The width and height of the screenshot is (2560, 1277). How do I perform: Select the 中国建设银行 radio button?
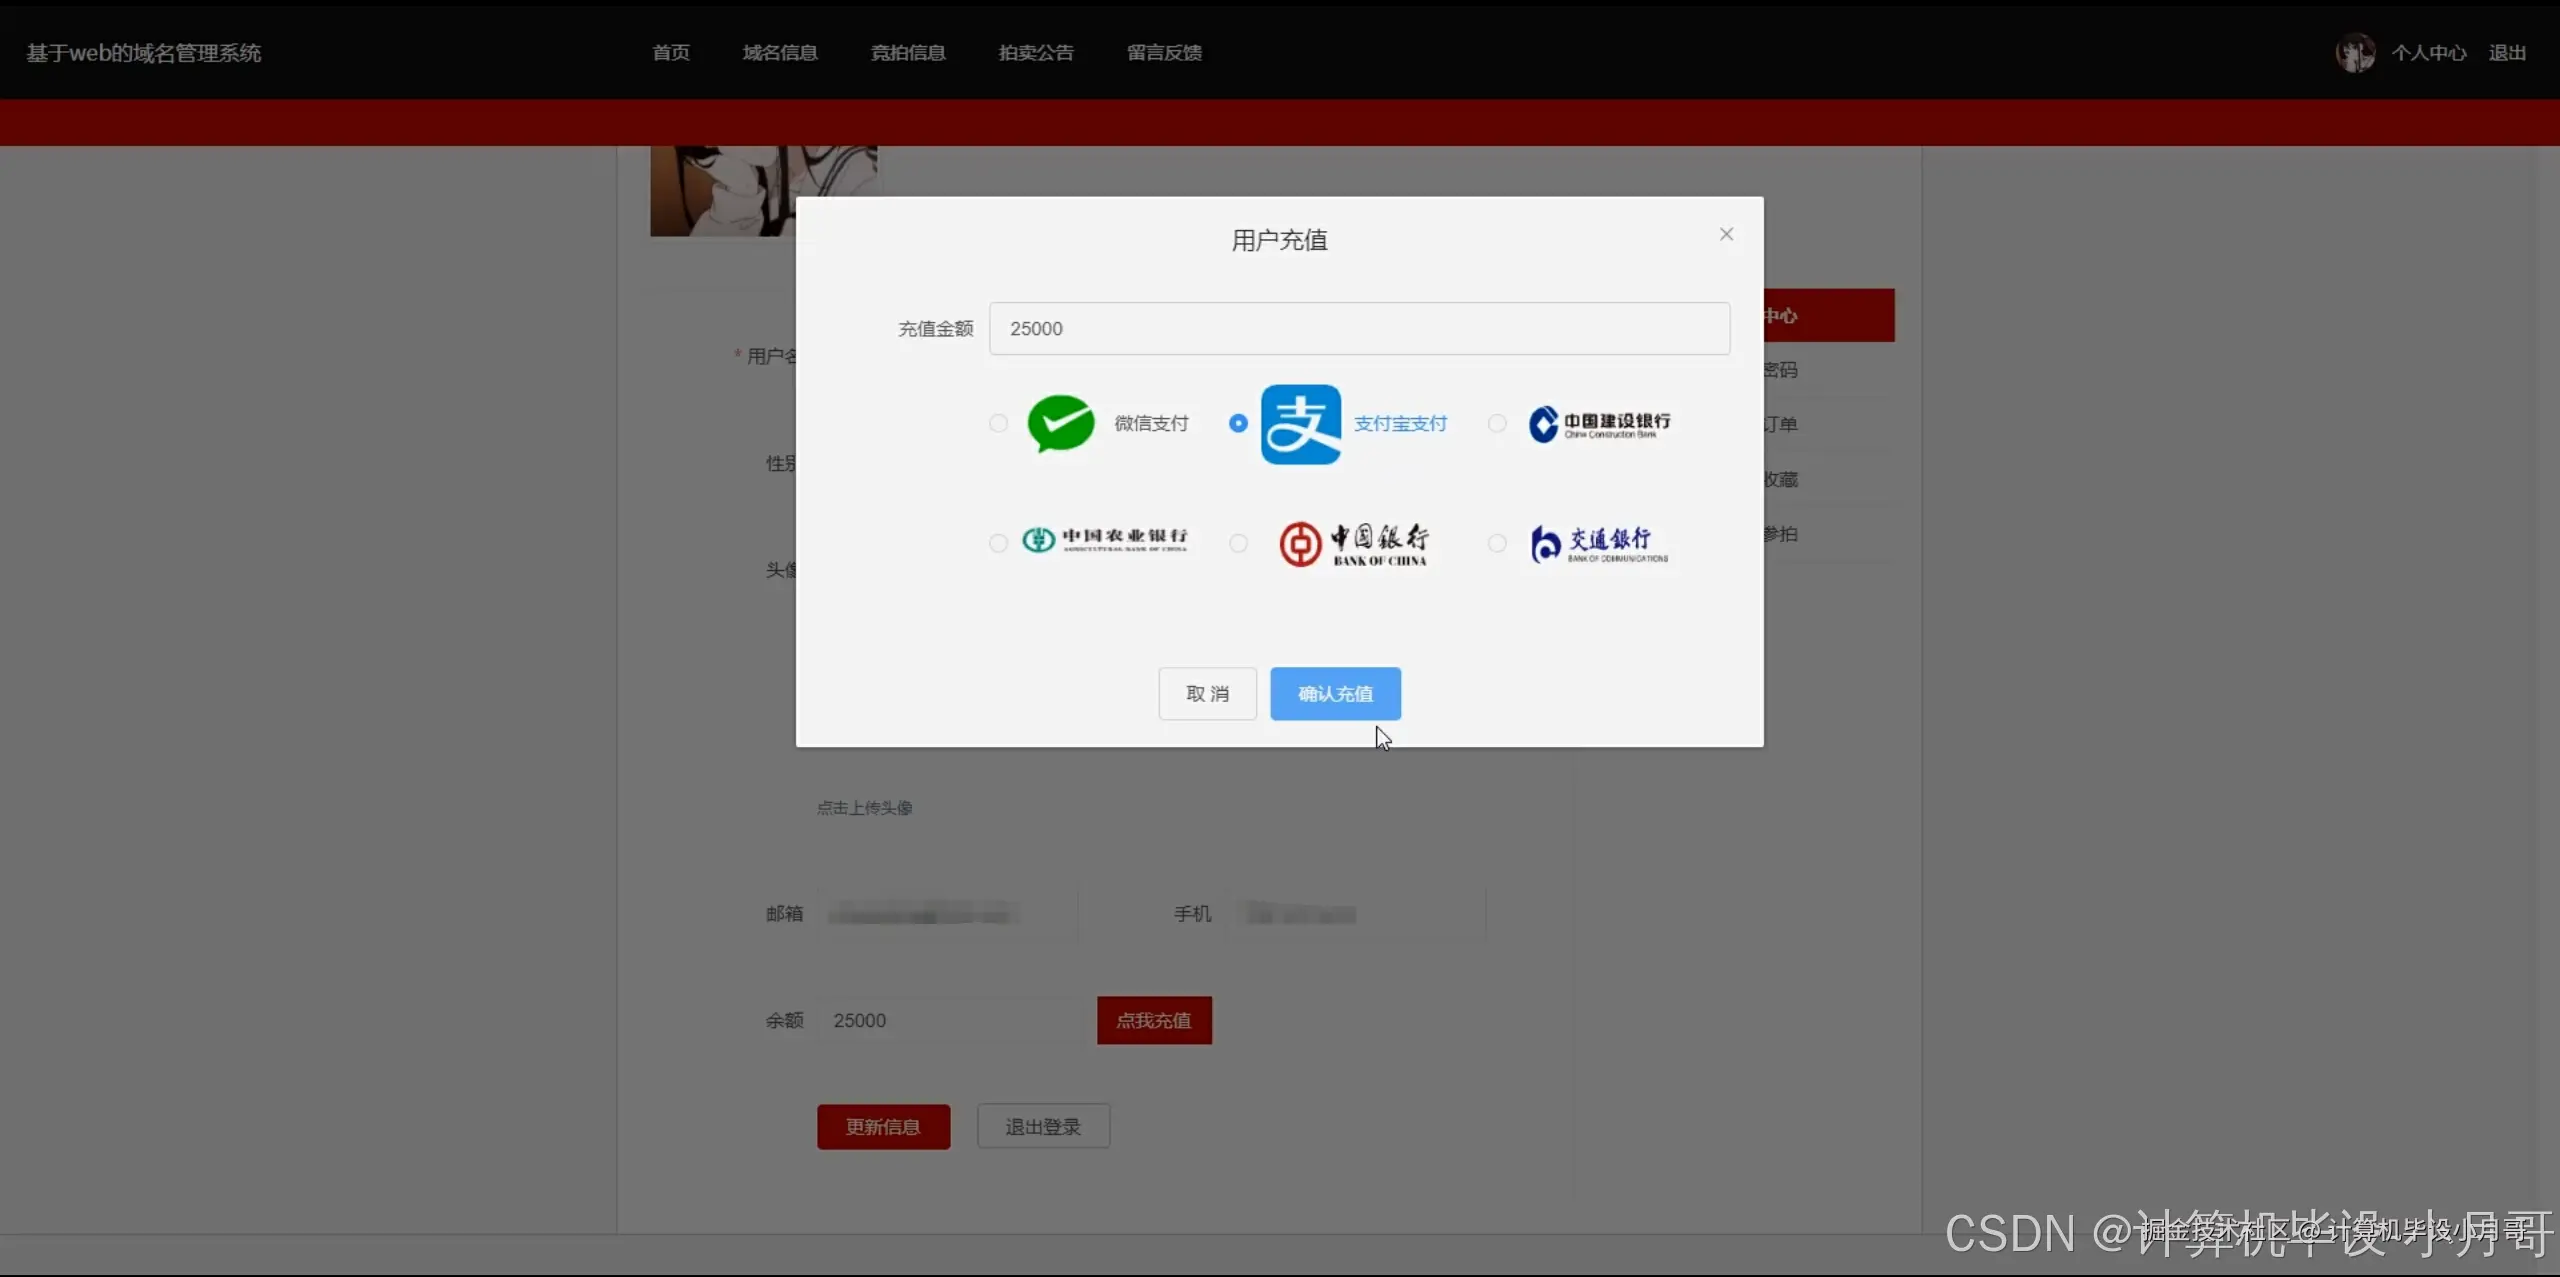1495,423
